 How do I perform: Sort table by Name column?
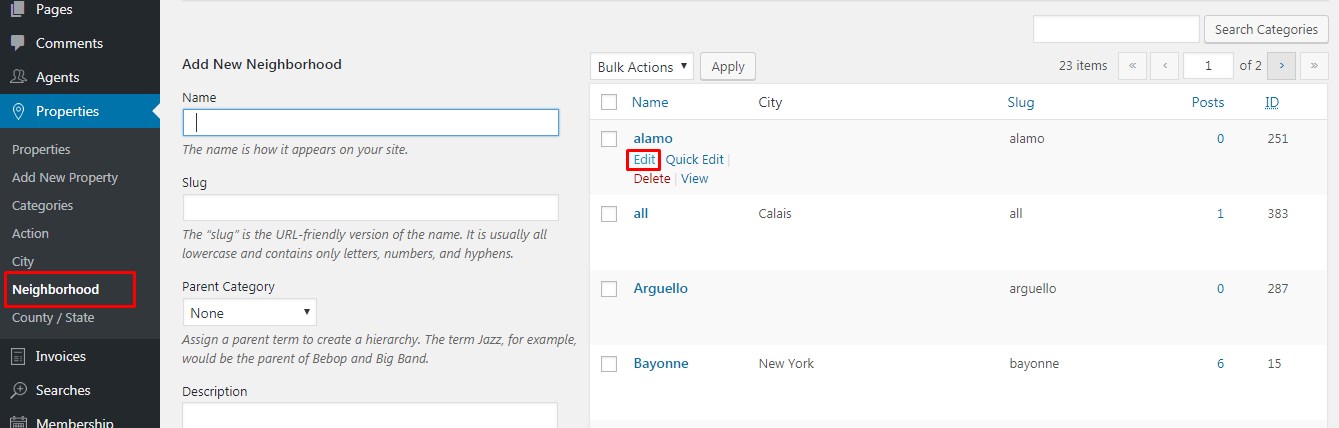(650, 102)
